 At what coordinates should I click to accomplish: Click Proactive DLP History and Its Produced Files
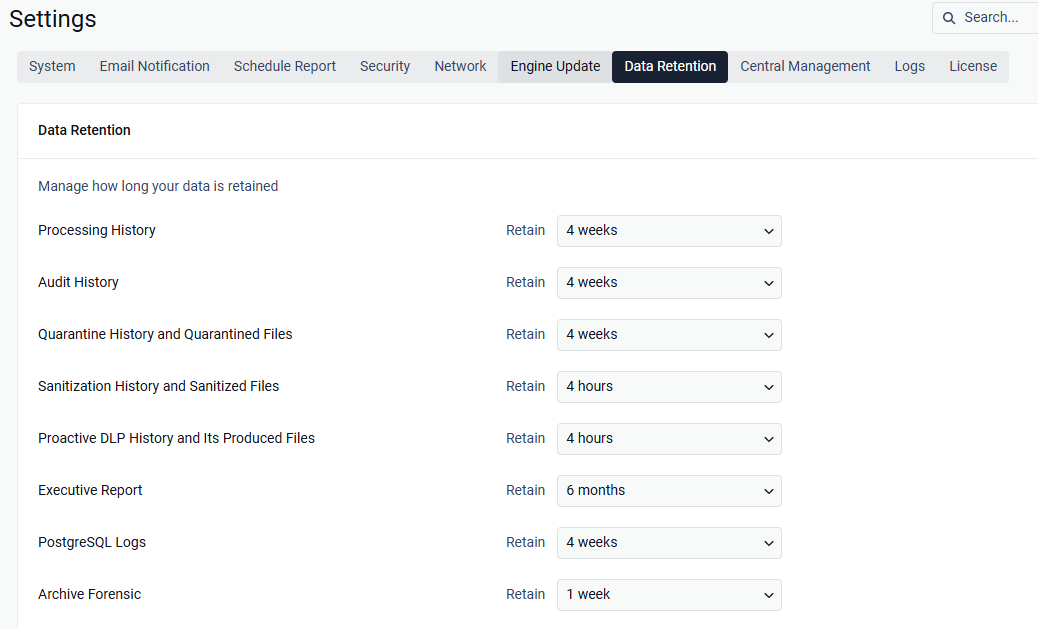coord(176,438)
